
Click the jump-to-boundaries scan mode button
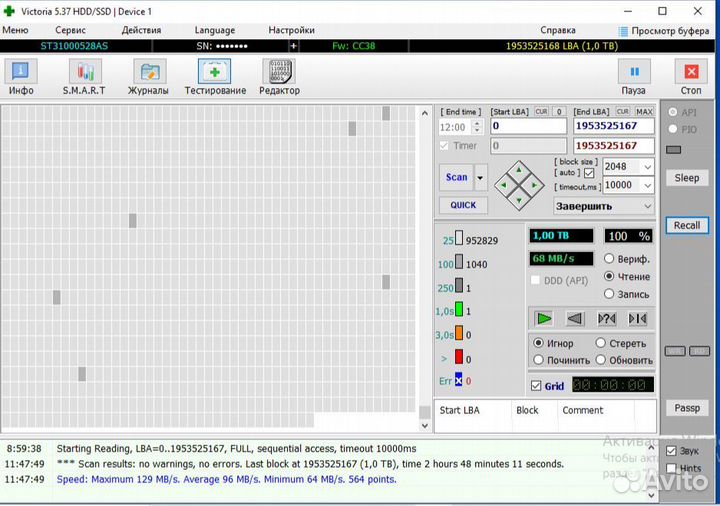coord(637,318)
